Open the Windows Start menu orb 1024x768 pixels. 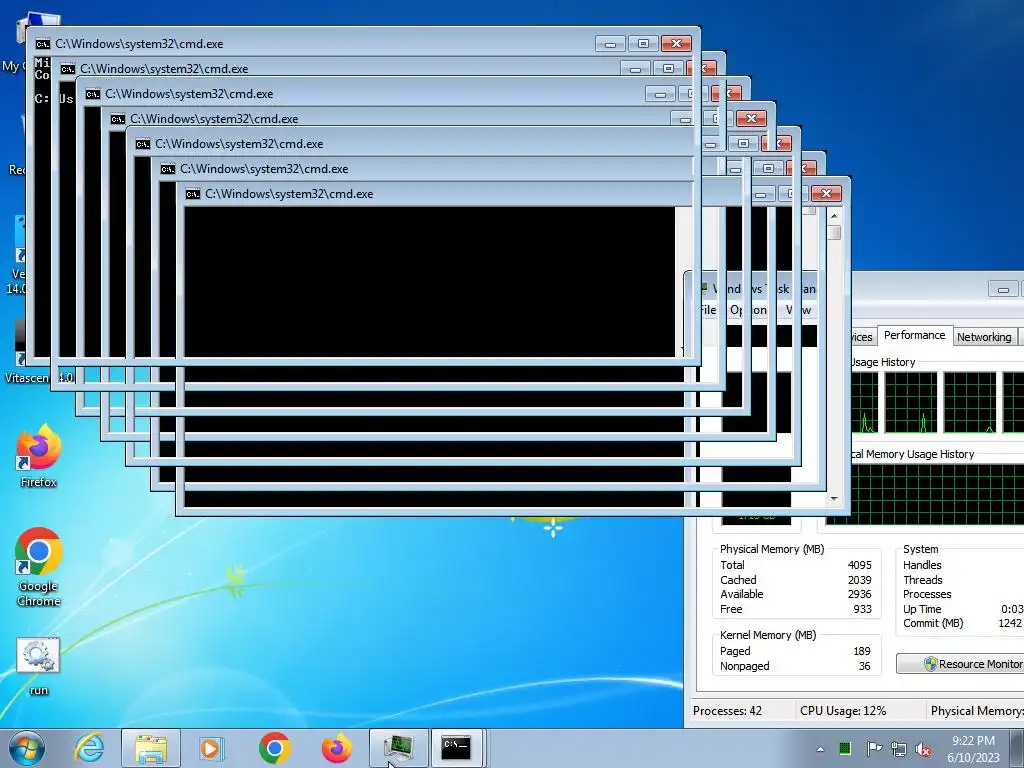27,748
